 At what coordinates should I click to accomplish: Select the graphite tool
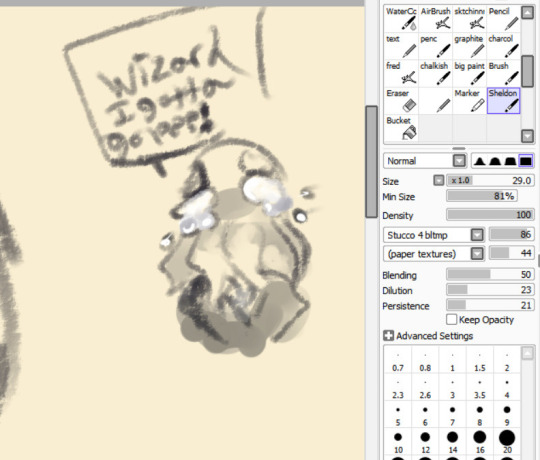pos(469,46)
